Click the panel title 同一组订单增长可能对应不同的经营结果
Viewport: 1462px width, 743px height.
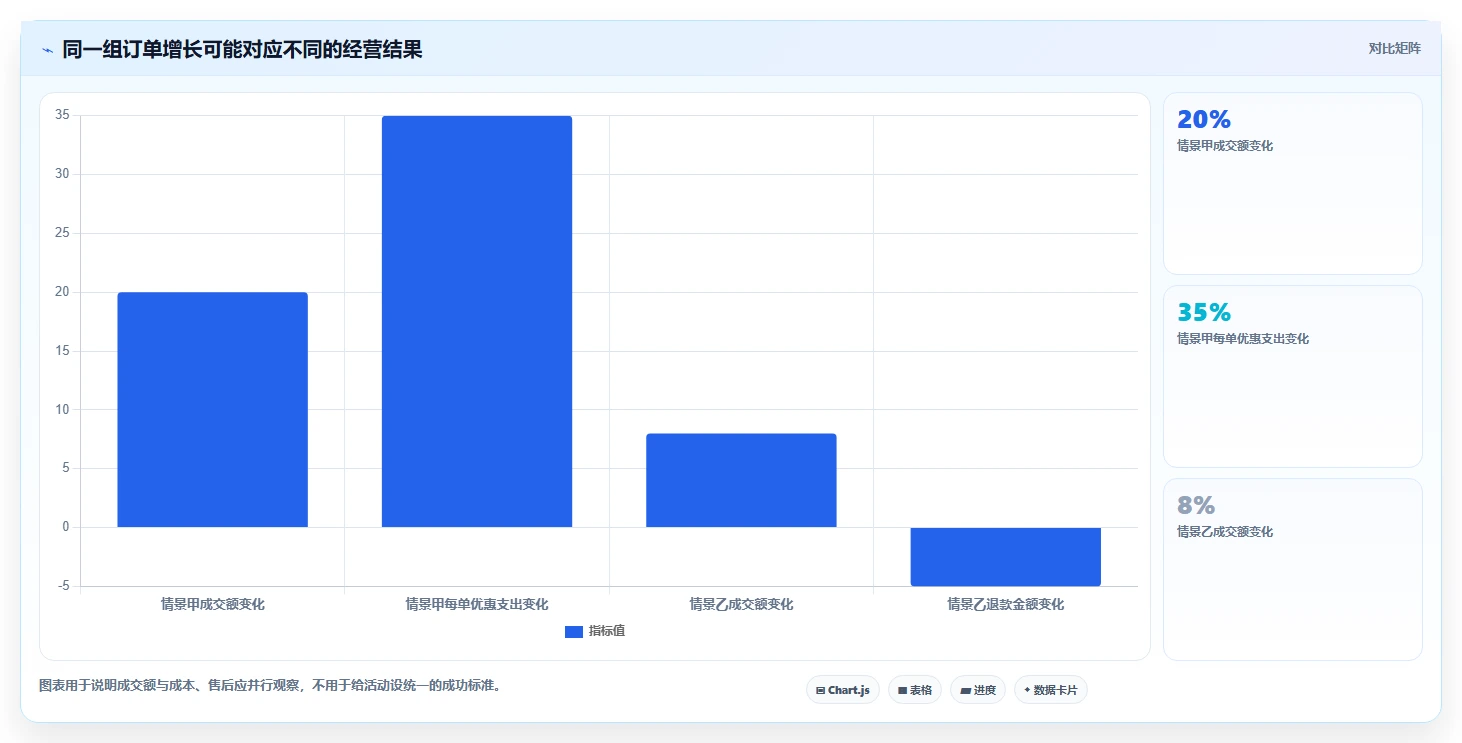click(242, 50)
